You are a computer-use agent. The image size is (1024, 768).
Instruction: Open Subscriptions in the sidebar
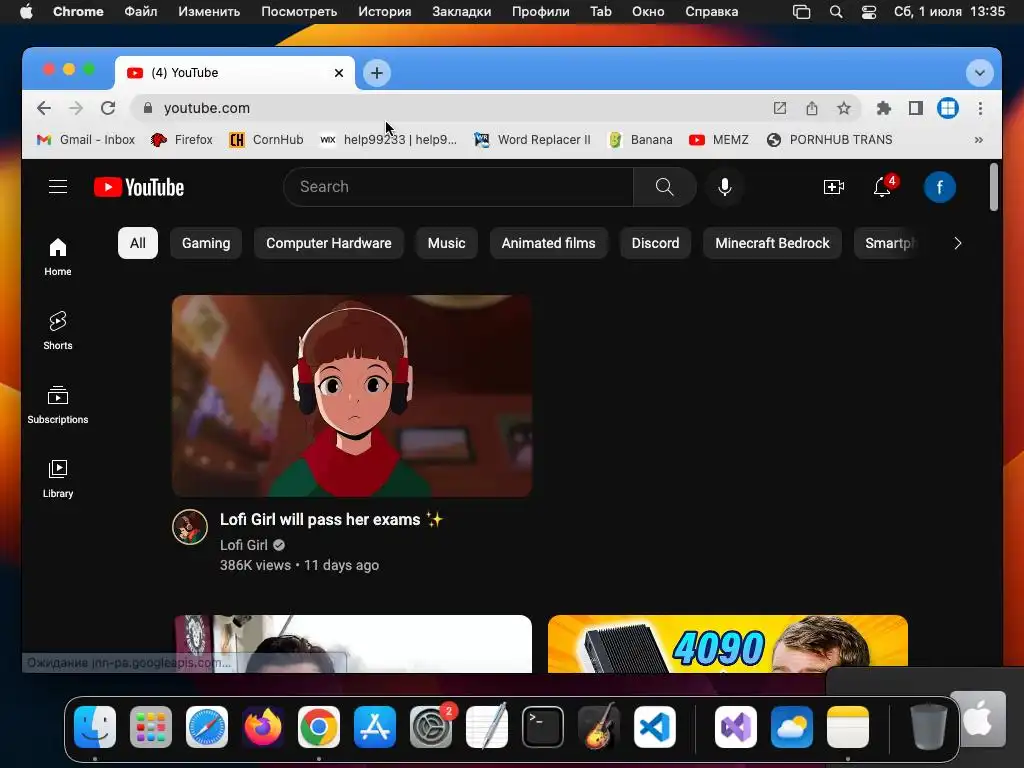pyautogui.click(x=58, y=405)
